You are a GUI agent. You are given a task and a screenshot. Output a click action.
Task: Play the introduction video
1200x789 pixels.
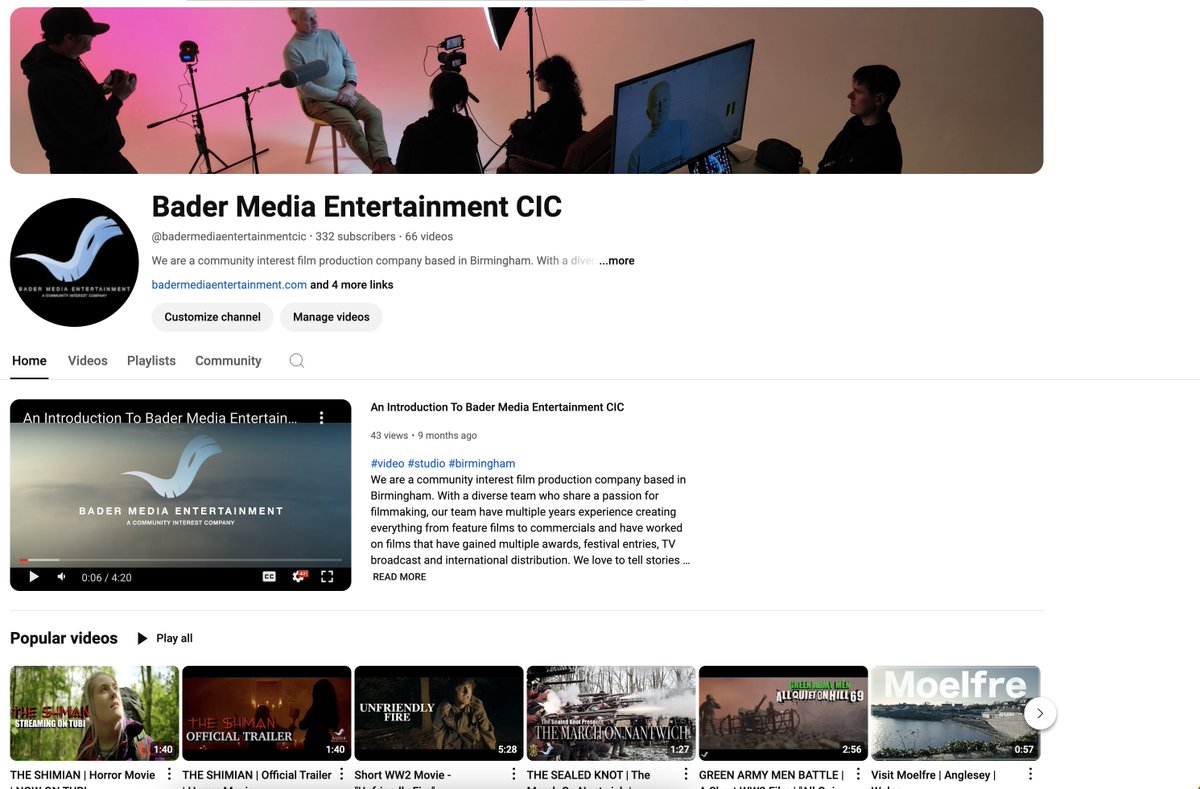(34, 577)
